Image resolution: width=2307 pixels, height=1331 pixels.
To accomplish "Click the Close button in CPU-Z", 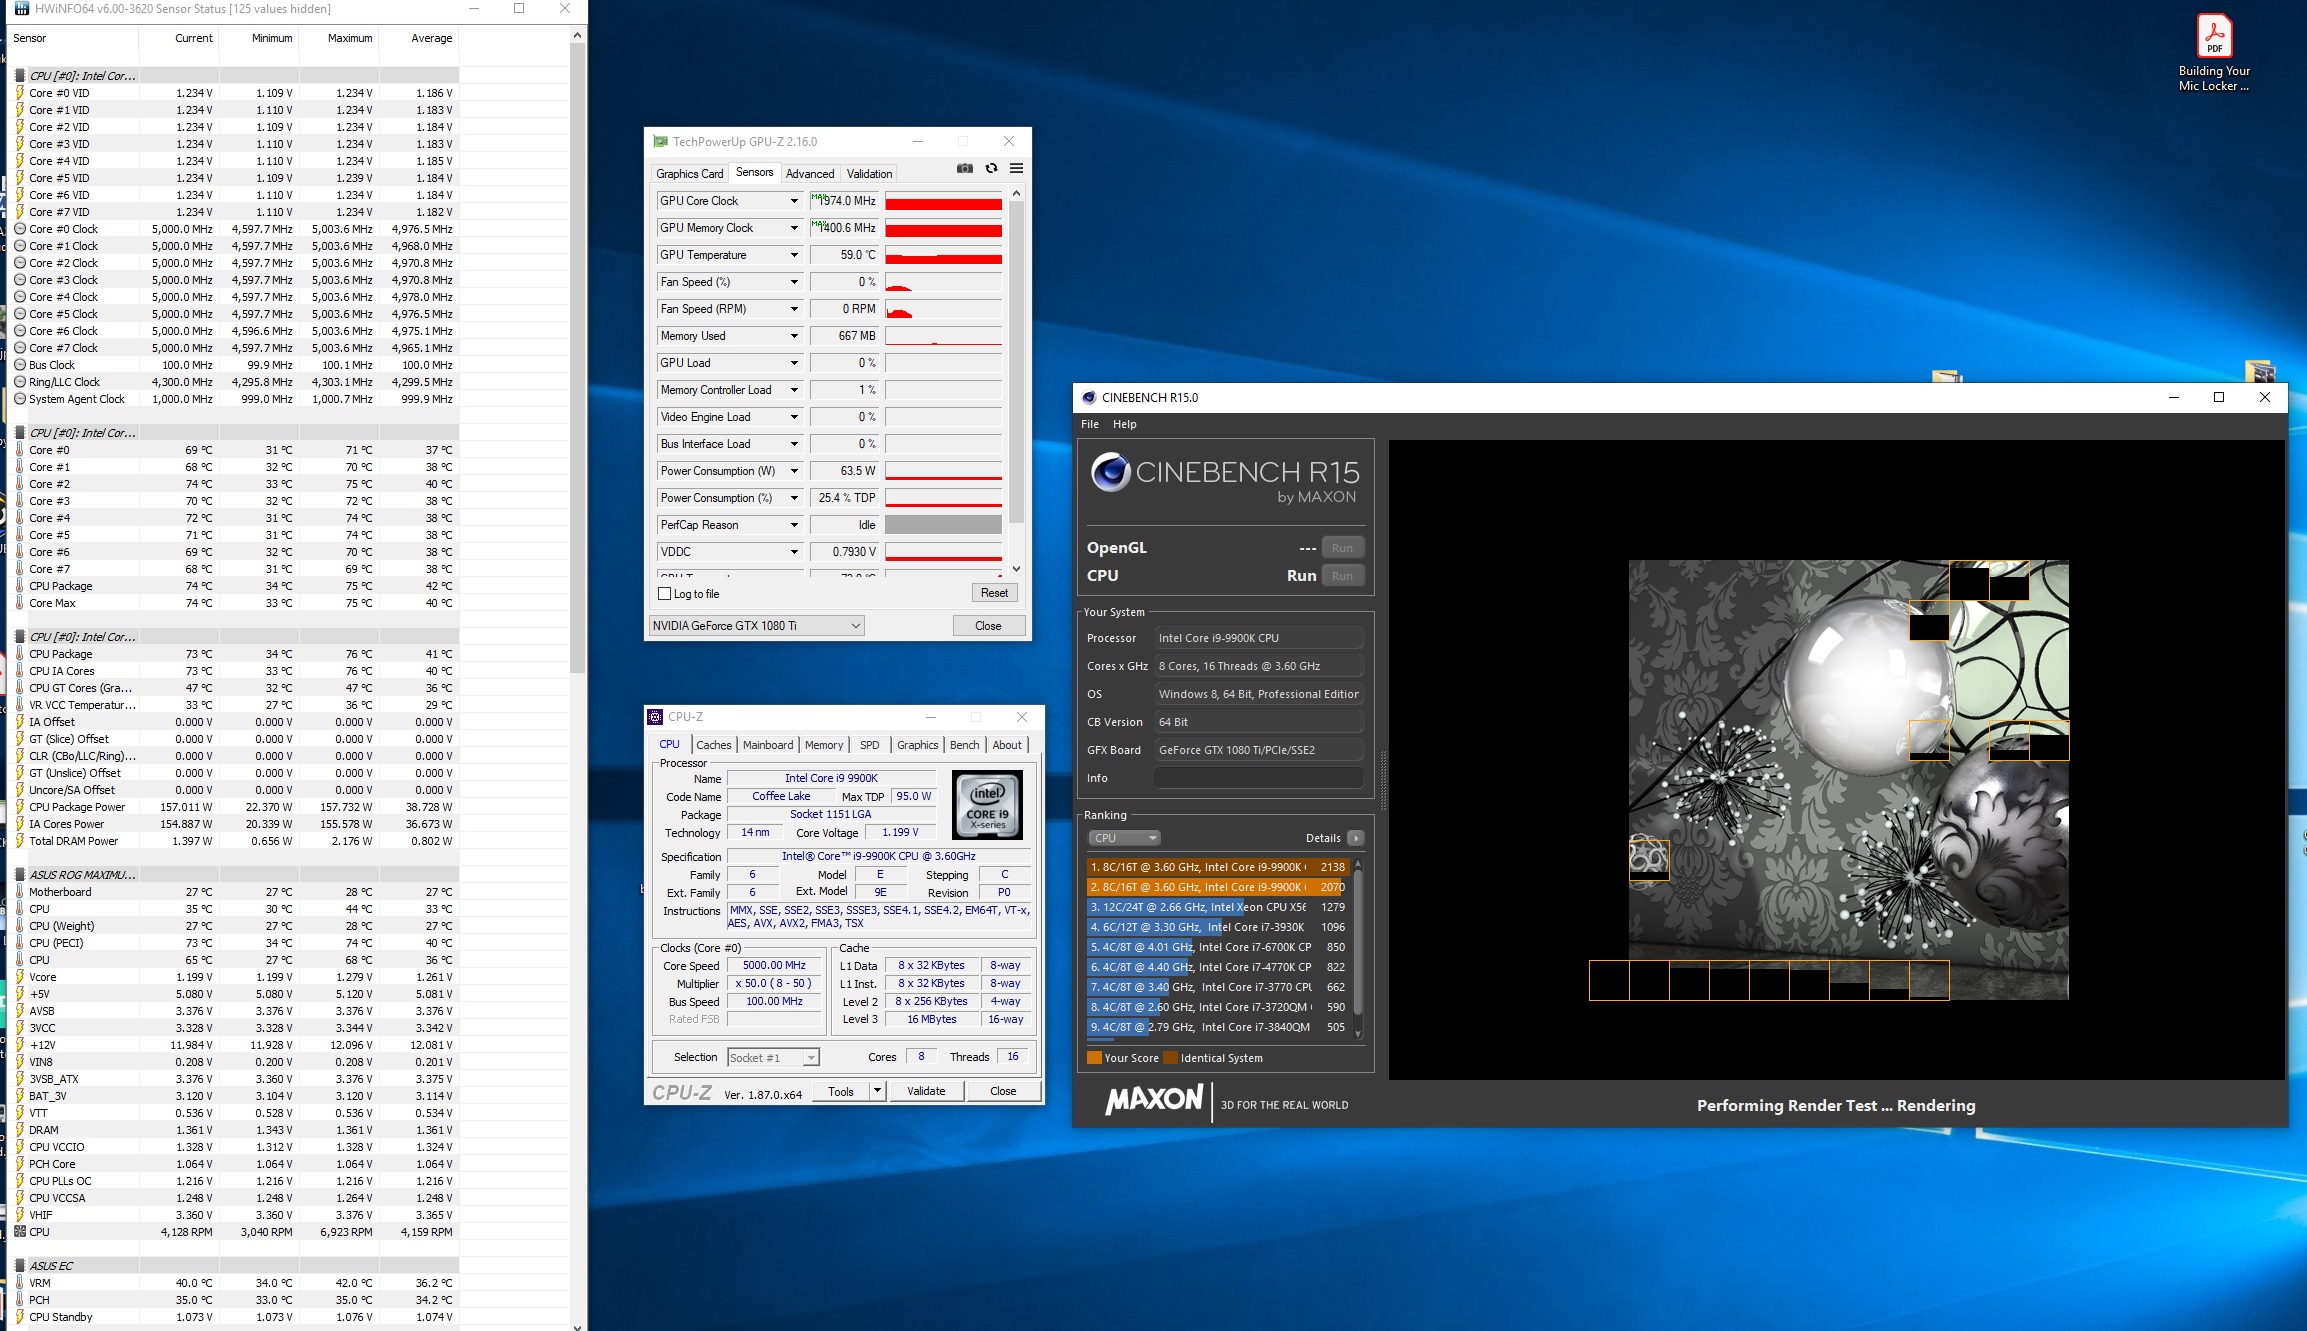I will 1003,1091.
